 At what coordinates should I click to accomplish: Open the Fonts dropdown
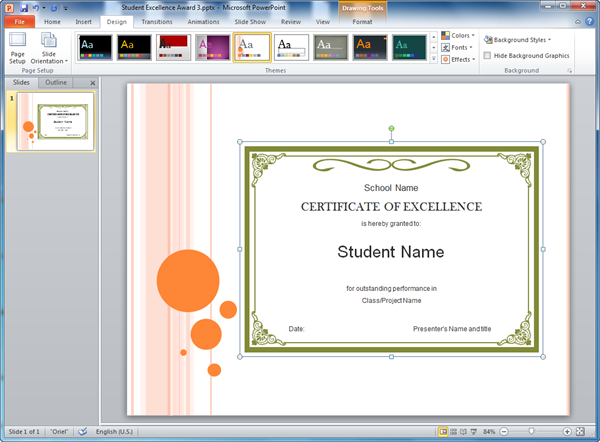(459, 48)
